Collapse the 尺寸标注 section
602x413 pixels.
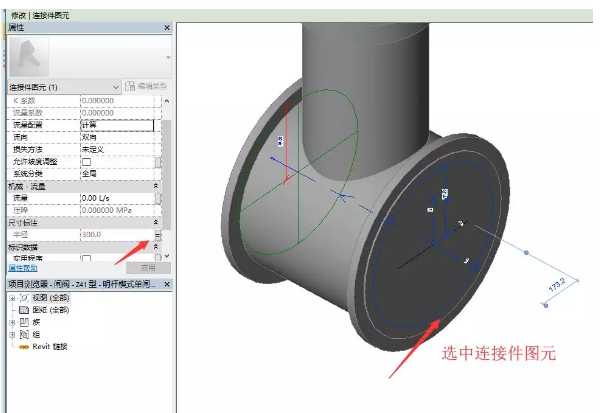(x=155, y=222)
